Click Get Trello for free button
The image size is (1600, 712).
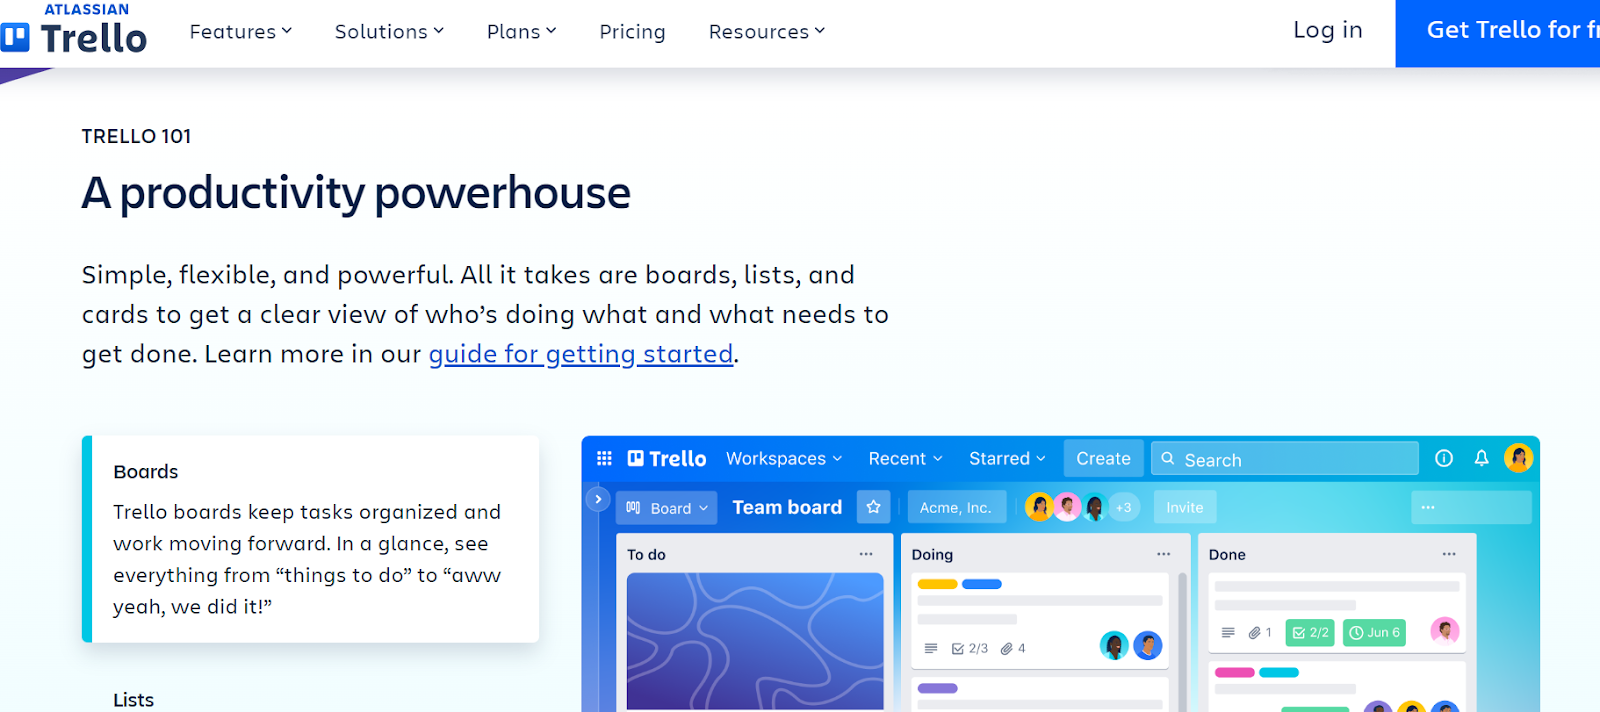(x=1498, y=33)
